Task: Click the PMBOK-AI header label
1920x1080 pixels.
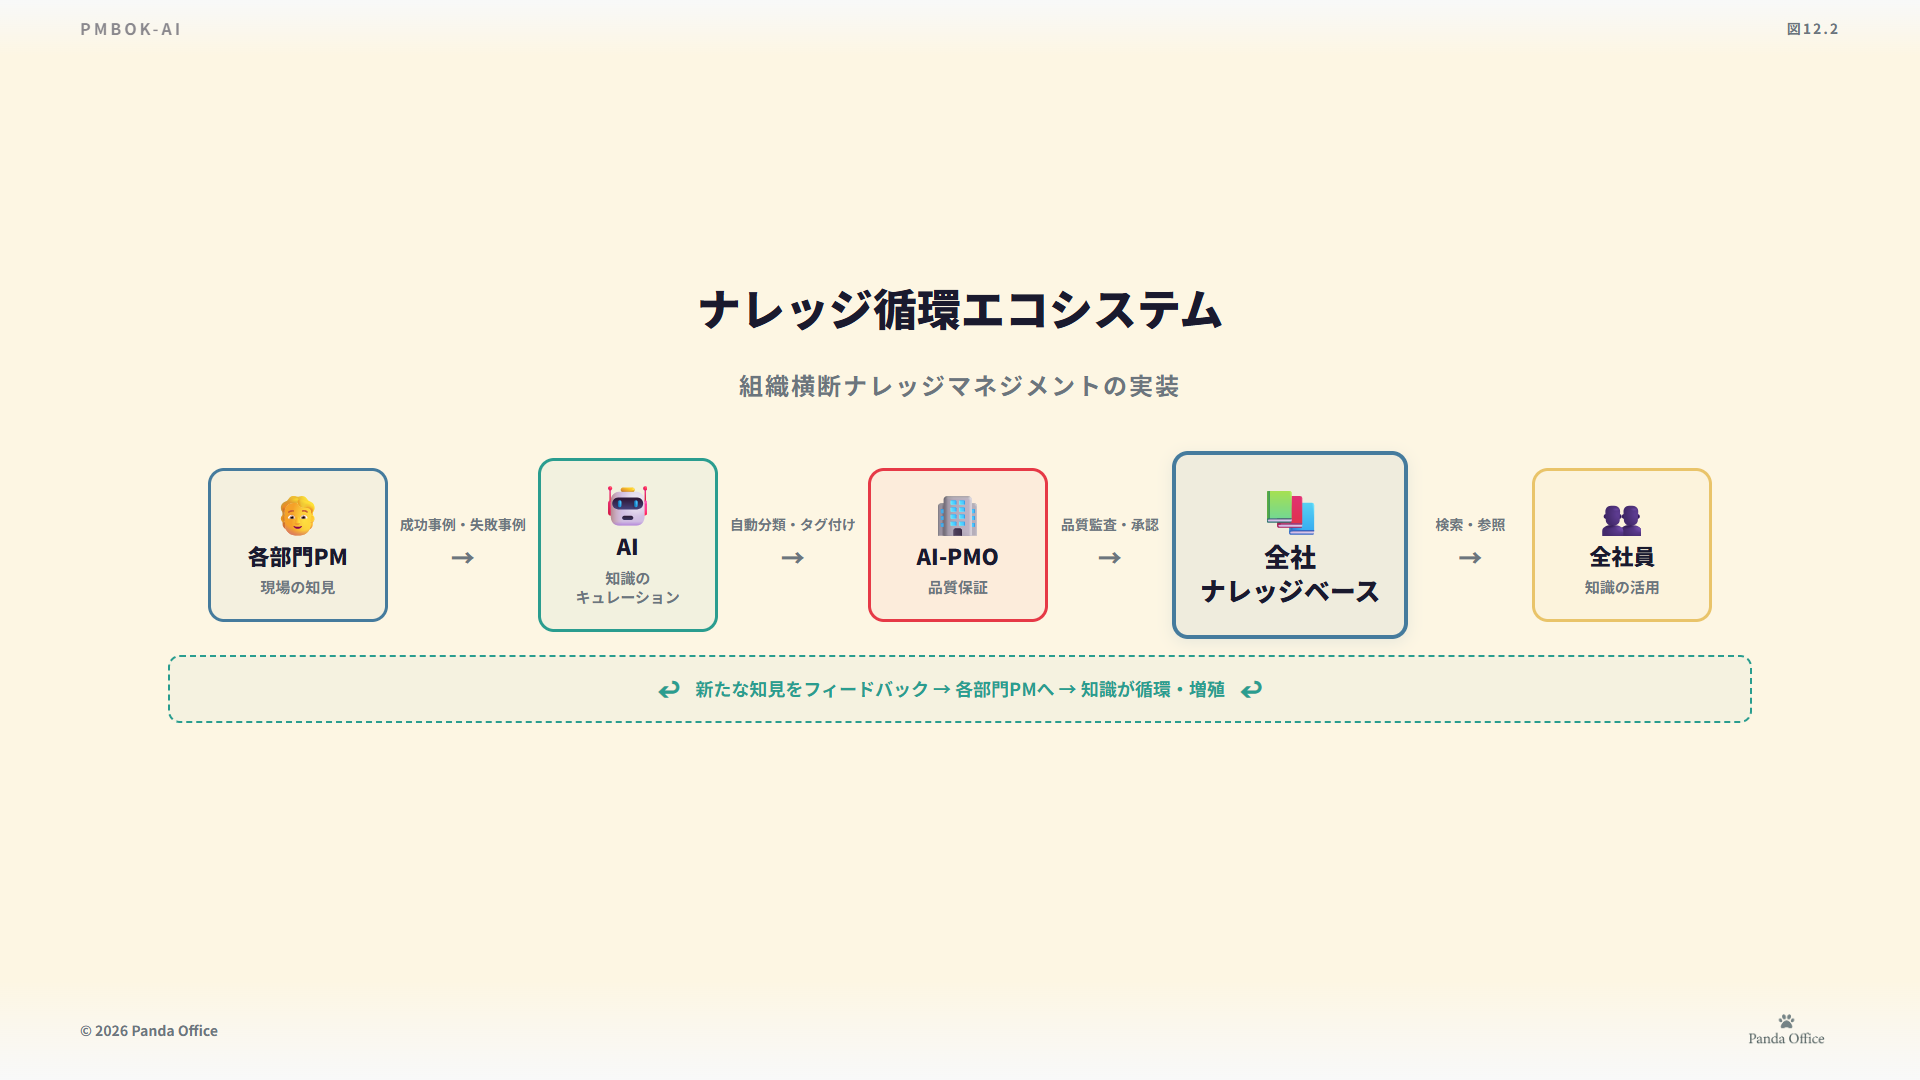Action: click(131, 29)
